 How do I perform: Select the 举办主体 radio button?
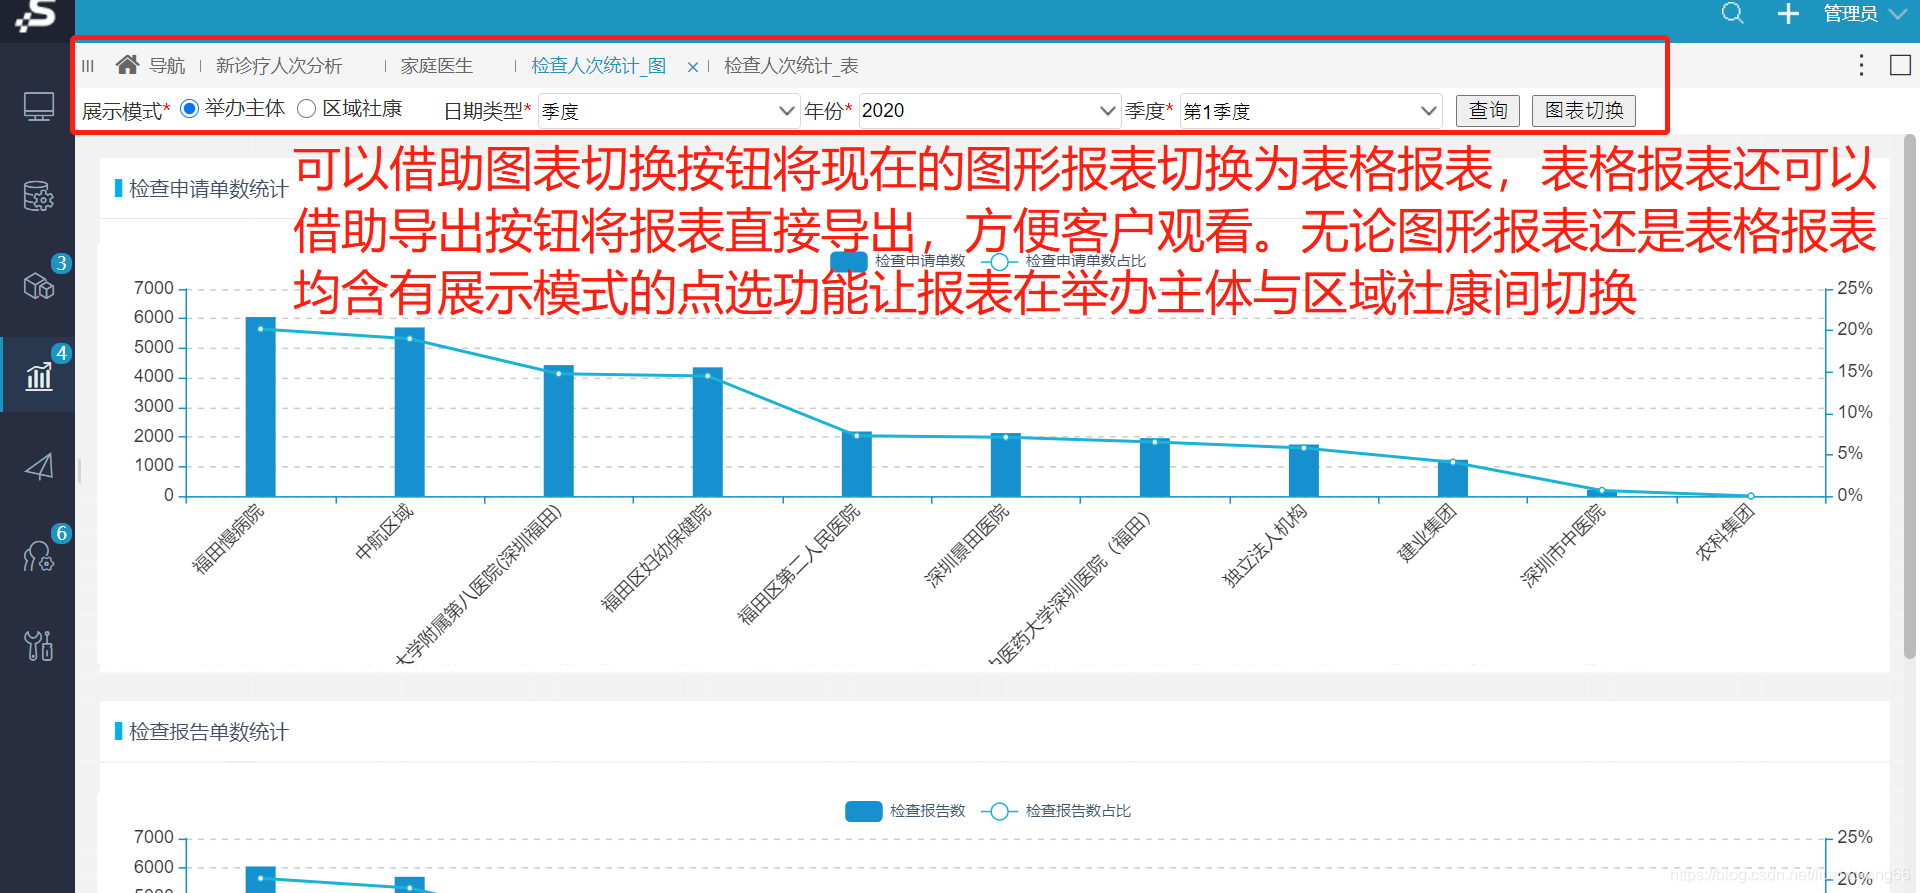tap(190, 109)
